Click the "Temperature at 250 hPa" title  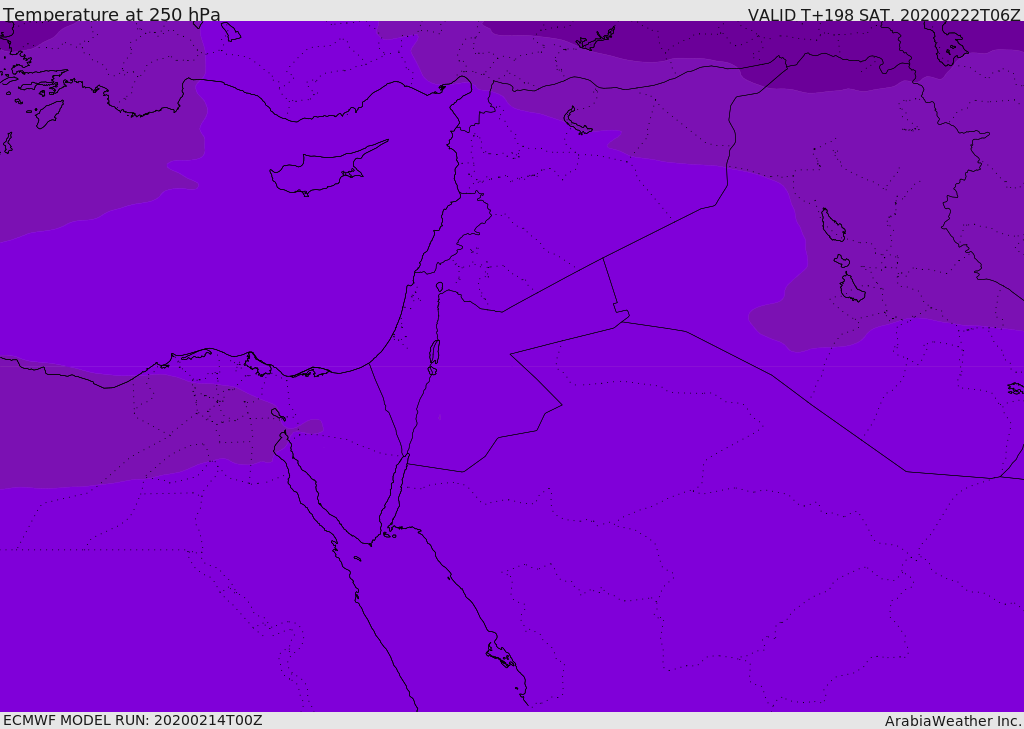[x=112, y=15]
